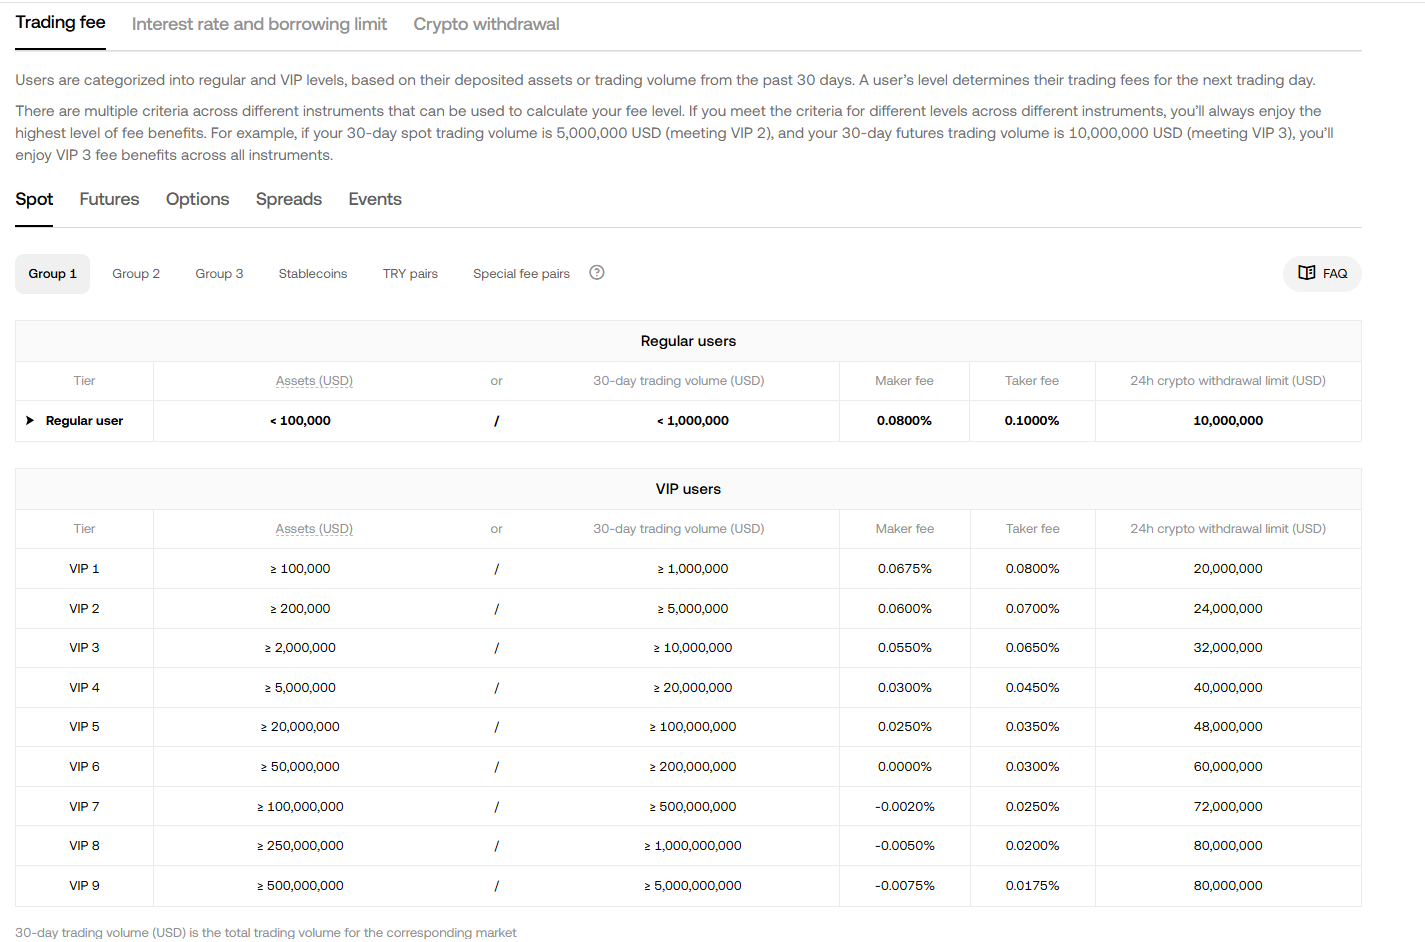The image size is (1425, 942).
Task: Choose the Group 1 filter
Action: [x=52, y=274]
